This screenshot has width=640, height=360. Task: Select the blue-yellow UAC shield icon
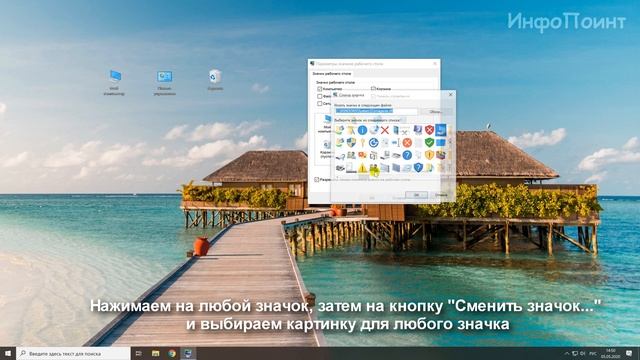351,142
